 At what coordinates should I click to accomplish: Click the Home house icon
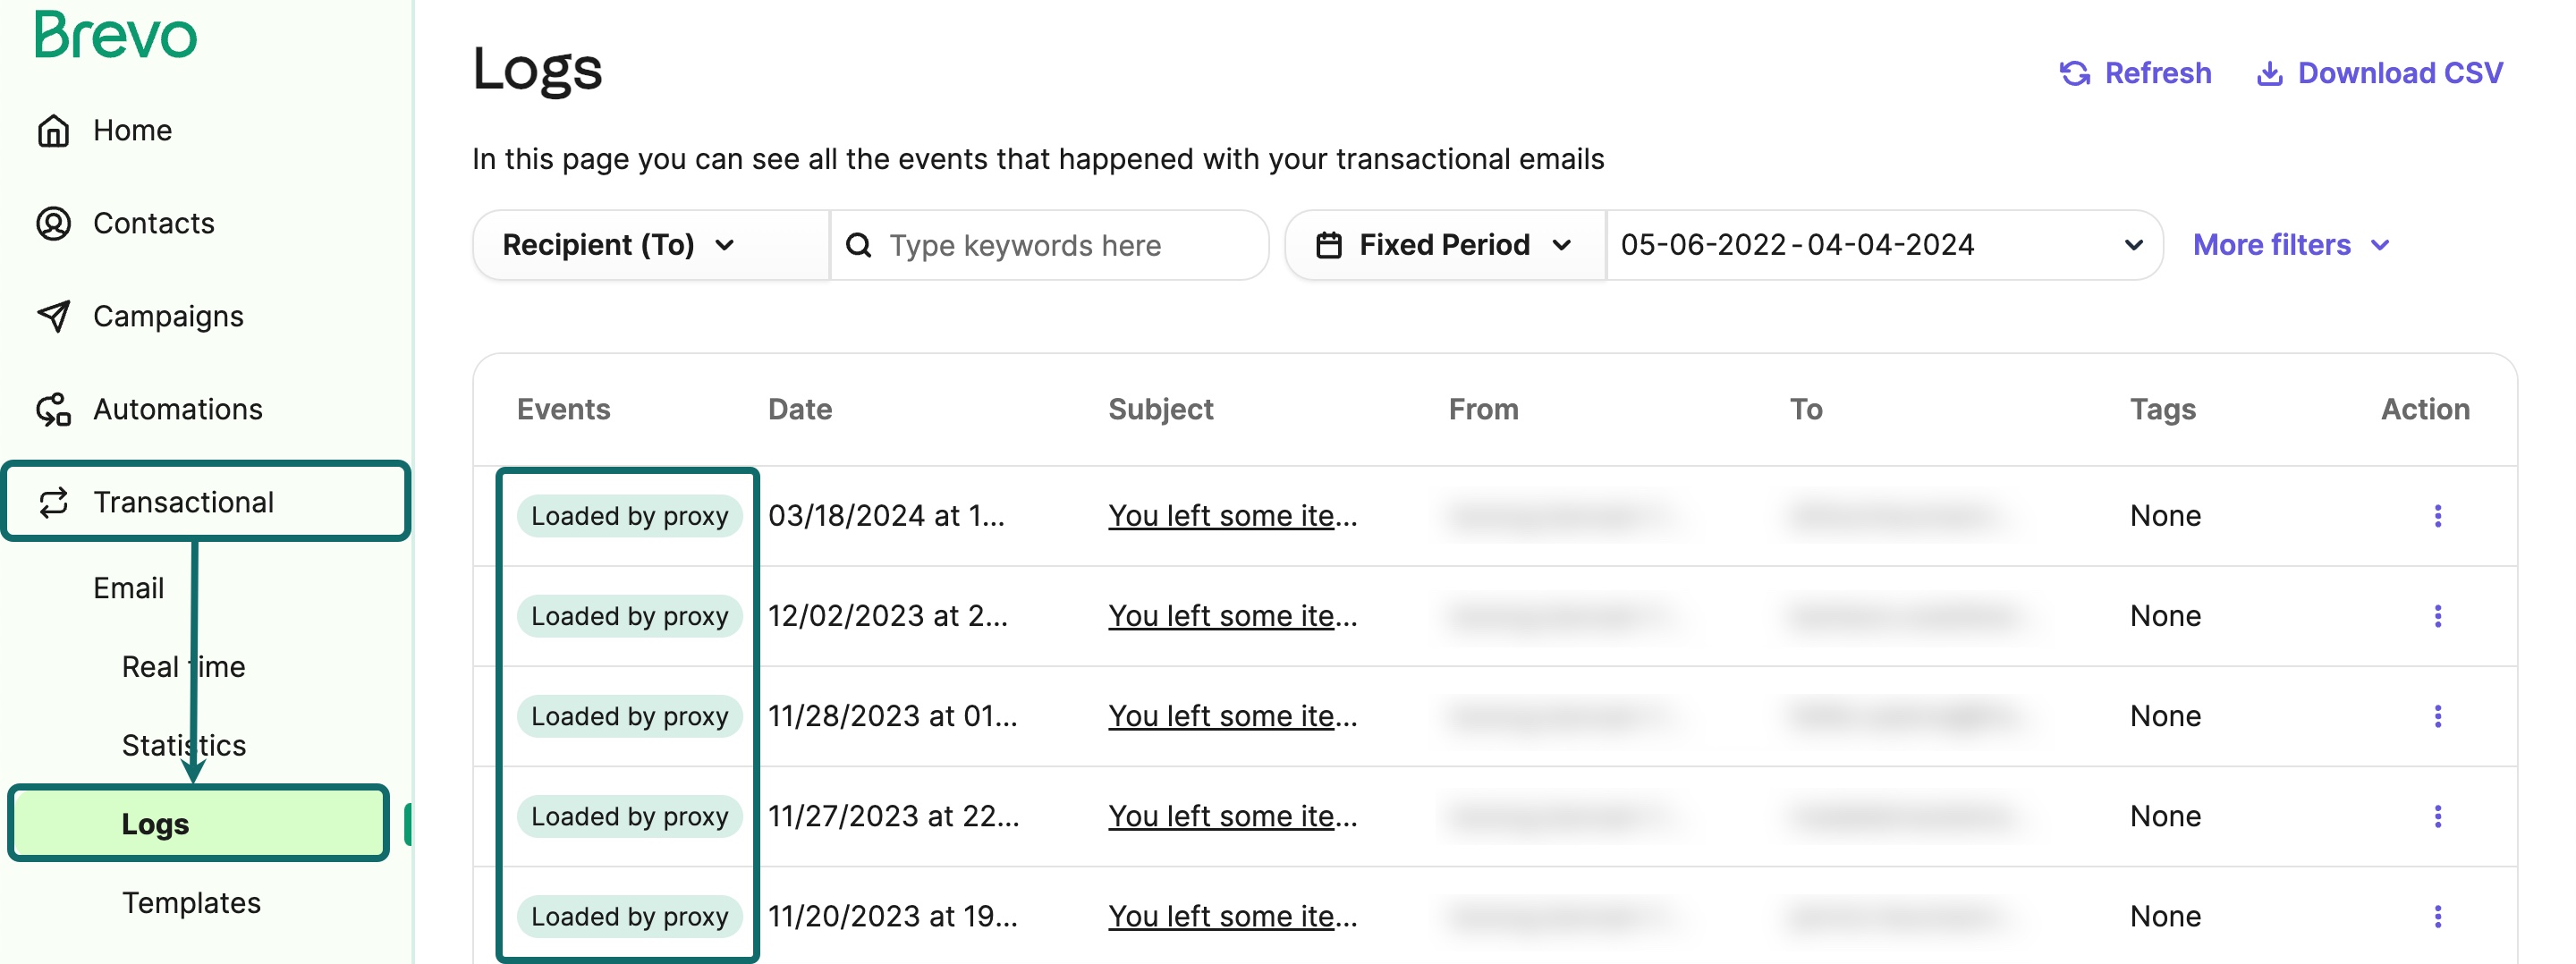pyautogui.click(x=53, y=131)
